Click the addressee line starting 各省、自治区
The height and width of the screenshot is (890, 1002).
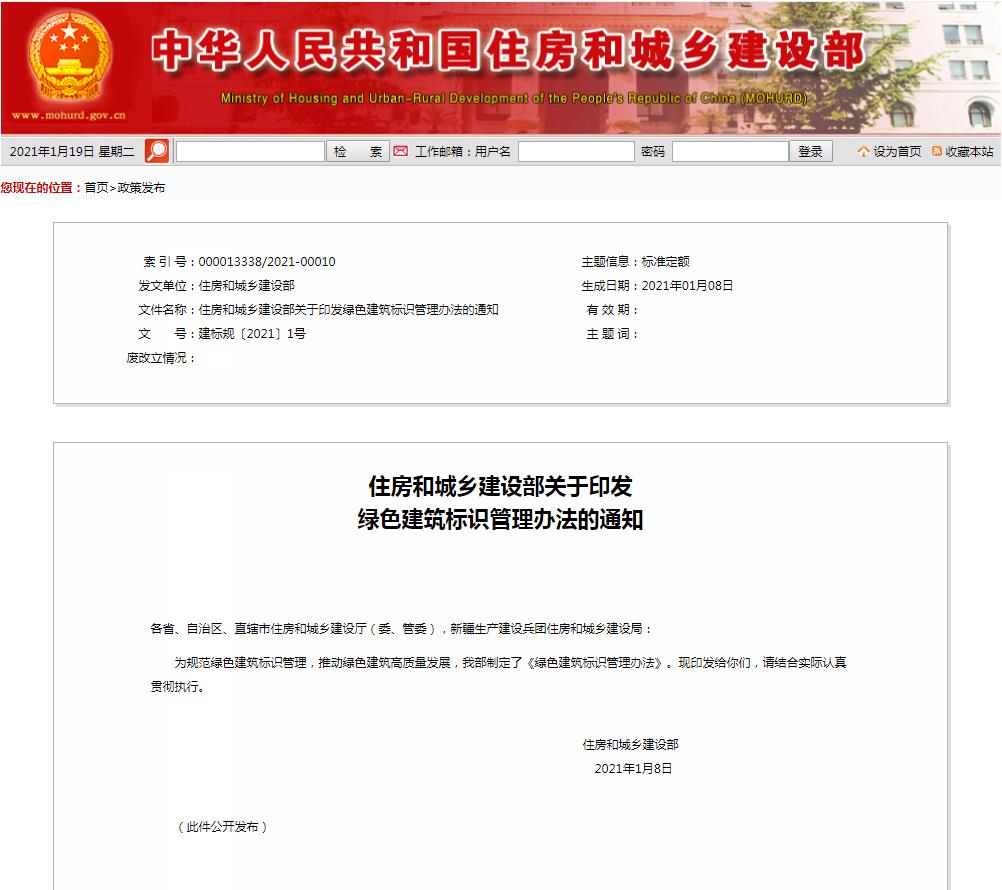[x=401, y=629]
